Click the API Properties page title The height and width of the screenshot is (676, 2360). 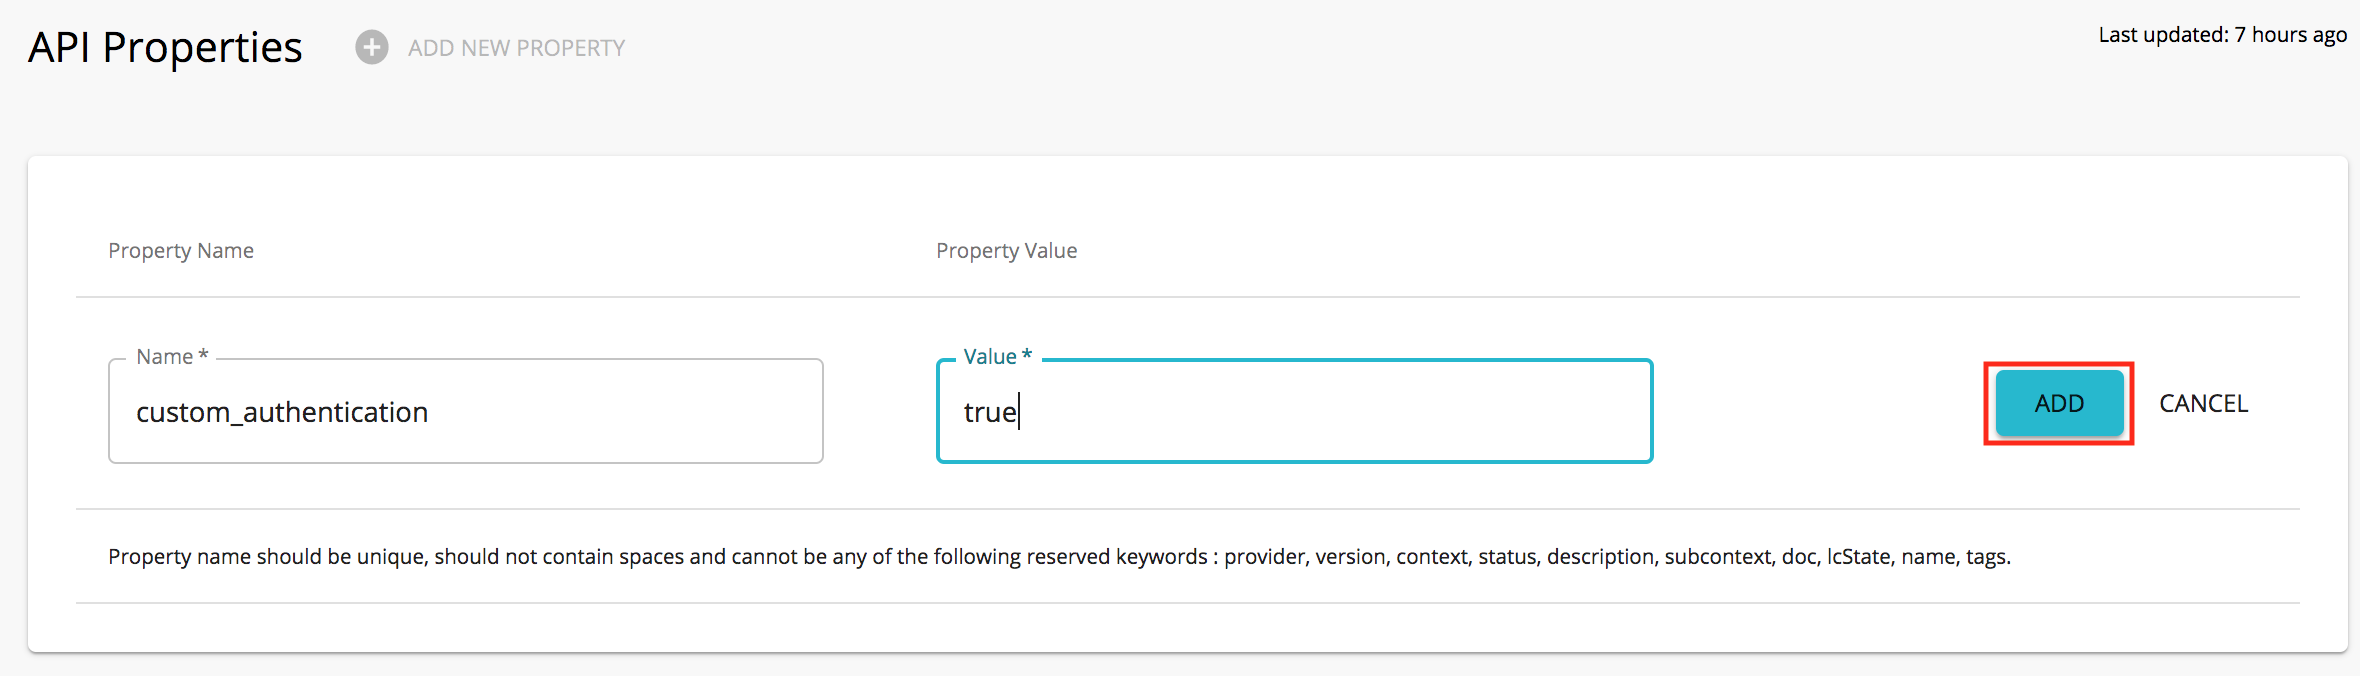tap(165, 46)
